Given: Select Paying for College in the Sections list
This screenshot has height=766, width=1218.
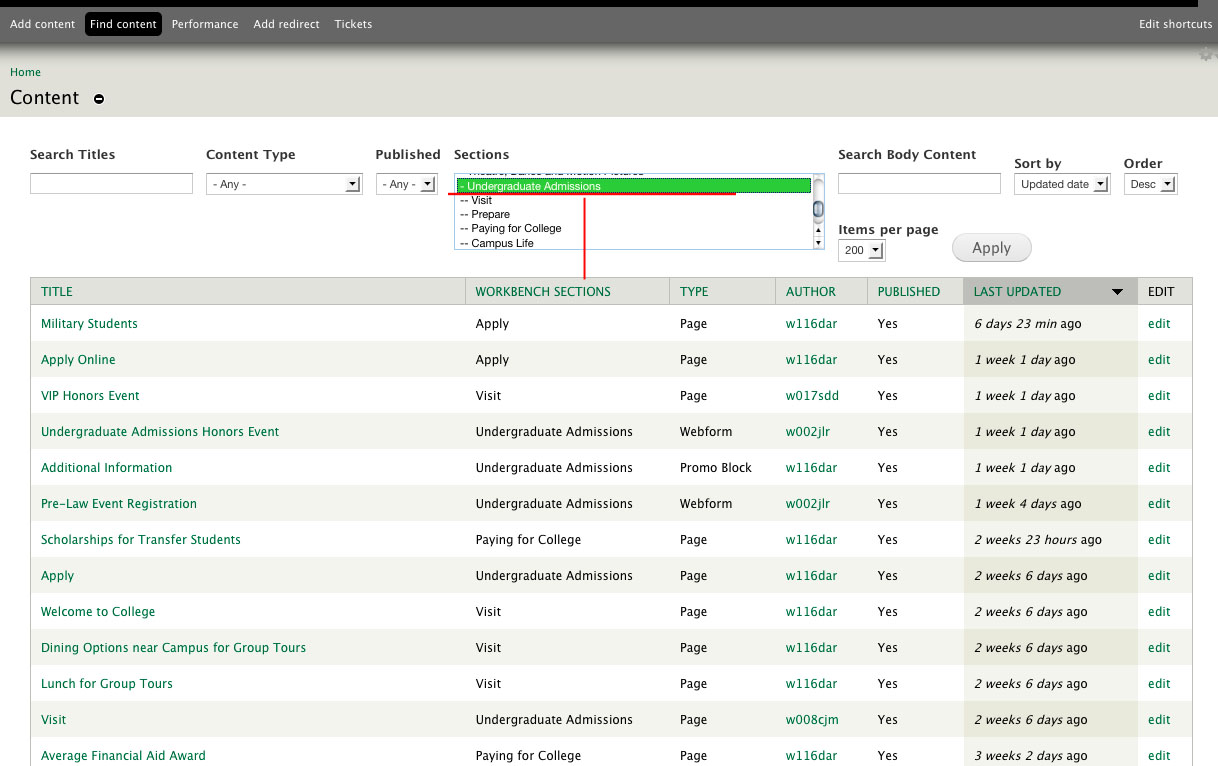Looking at the screenshot, I should click(x=512, y=228).
